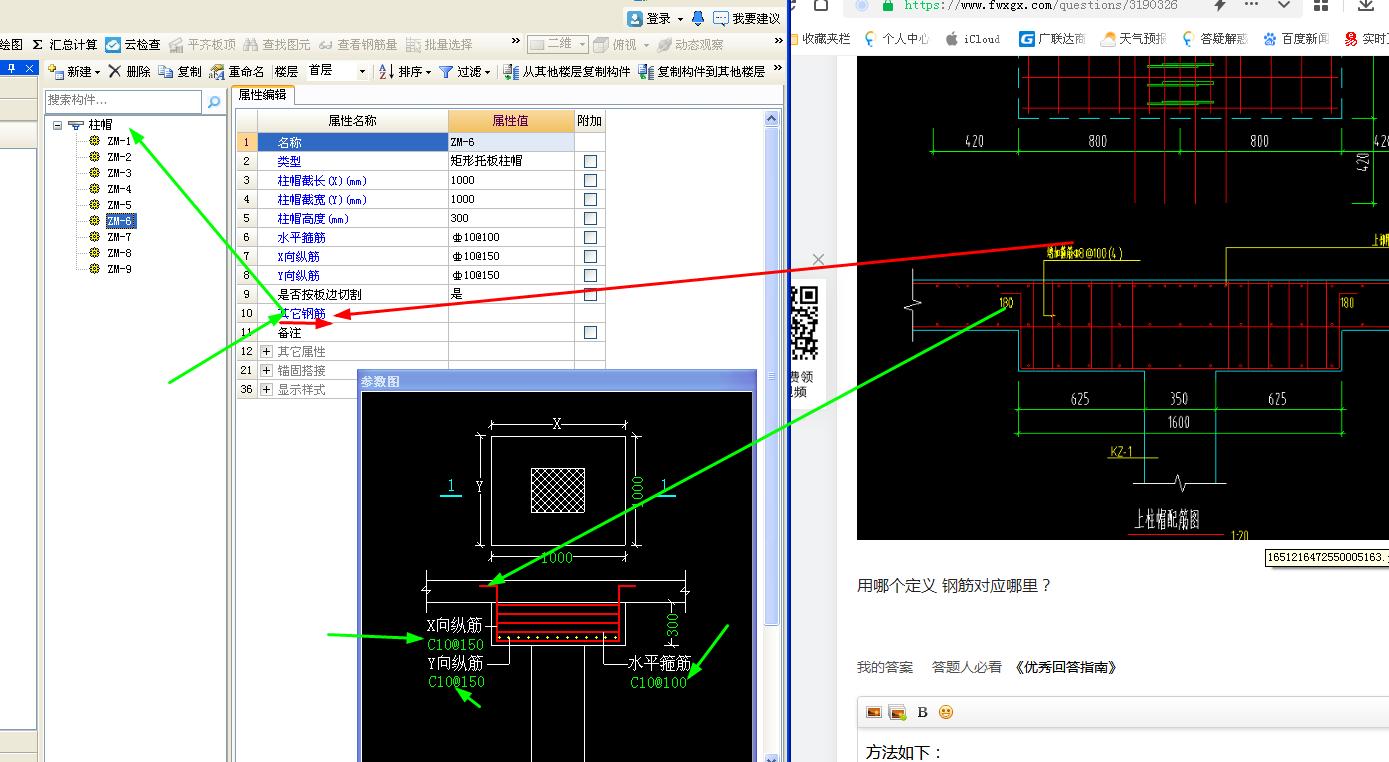
Task: Open the 二维 view mode dropdown
Action: point(557,45)
